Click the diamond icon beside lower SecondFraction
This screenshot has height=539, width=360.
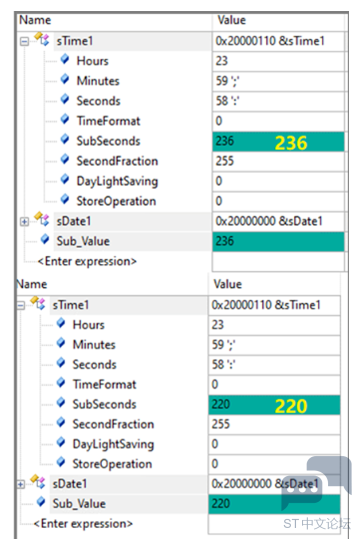point(61,422)
